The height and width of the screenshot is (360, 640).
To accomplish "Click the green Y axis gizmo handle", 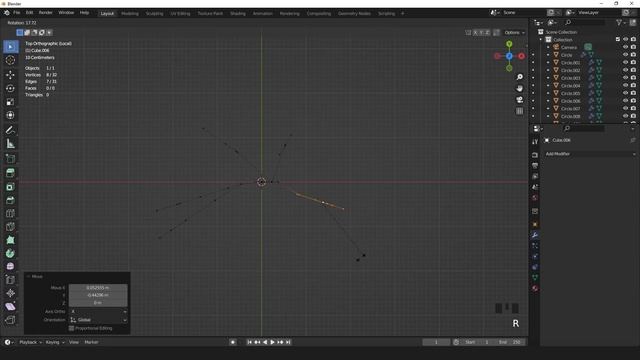I will (509, 44).
